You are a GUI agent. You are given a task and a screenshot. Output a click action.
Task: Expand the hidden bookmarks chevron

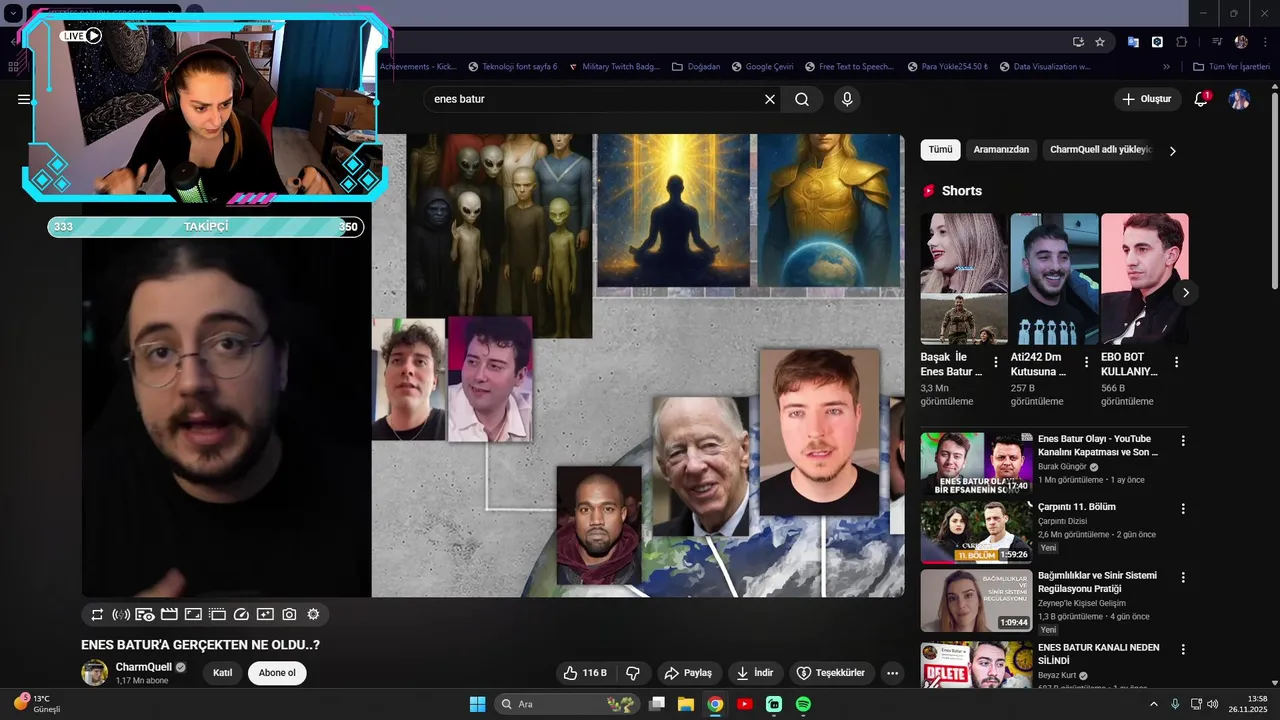tap(1166, 67)
